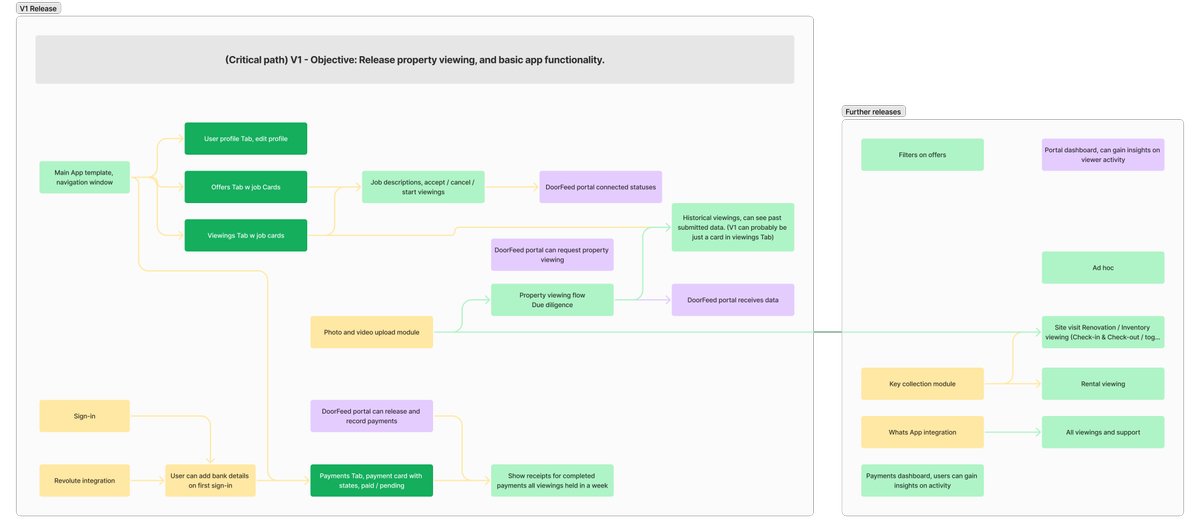Click the Job descriptions accept/cancel card
The height and width of the screenshot is (532, 1200).
(423, 187)
